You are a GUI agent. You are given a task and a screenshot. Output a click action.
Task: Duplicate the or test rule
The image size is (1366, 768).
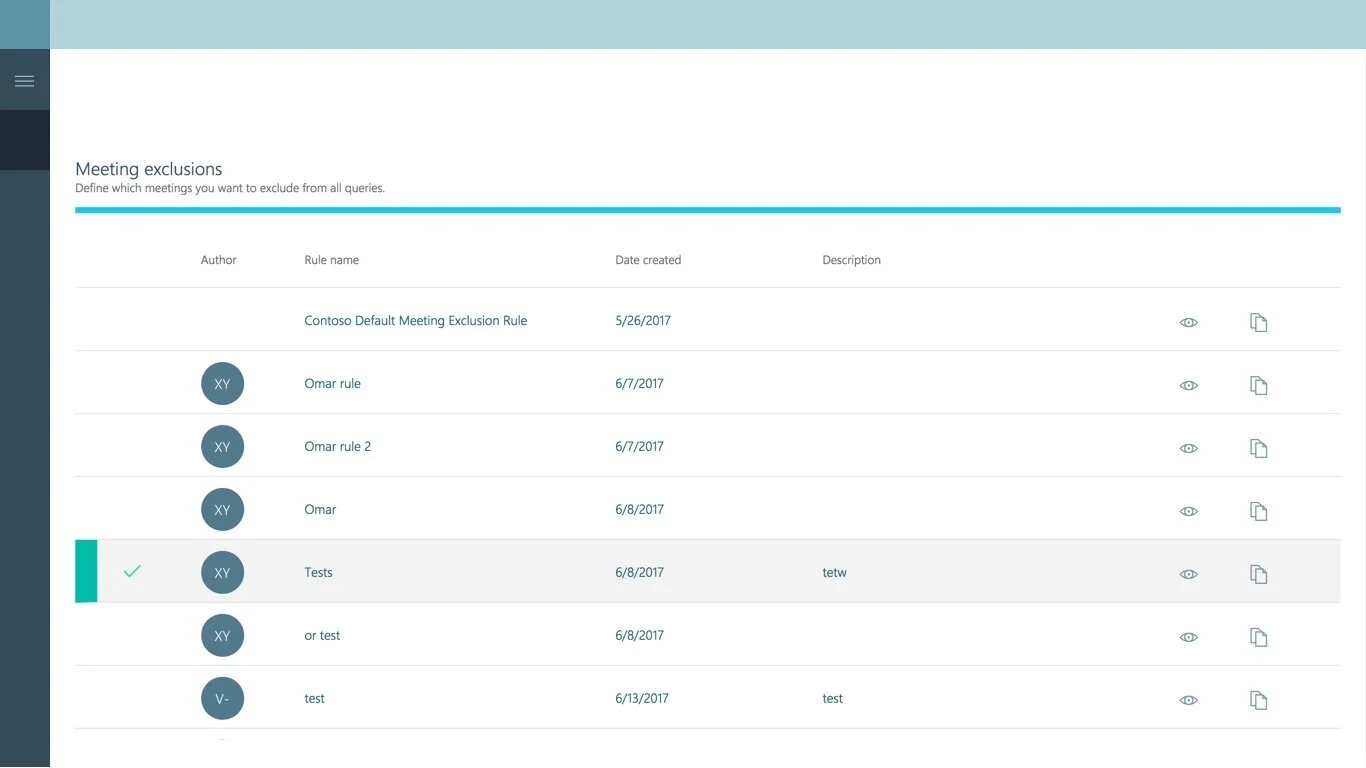click(x=1258, y=636)
